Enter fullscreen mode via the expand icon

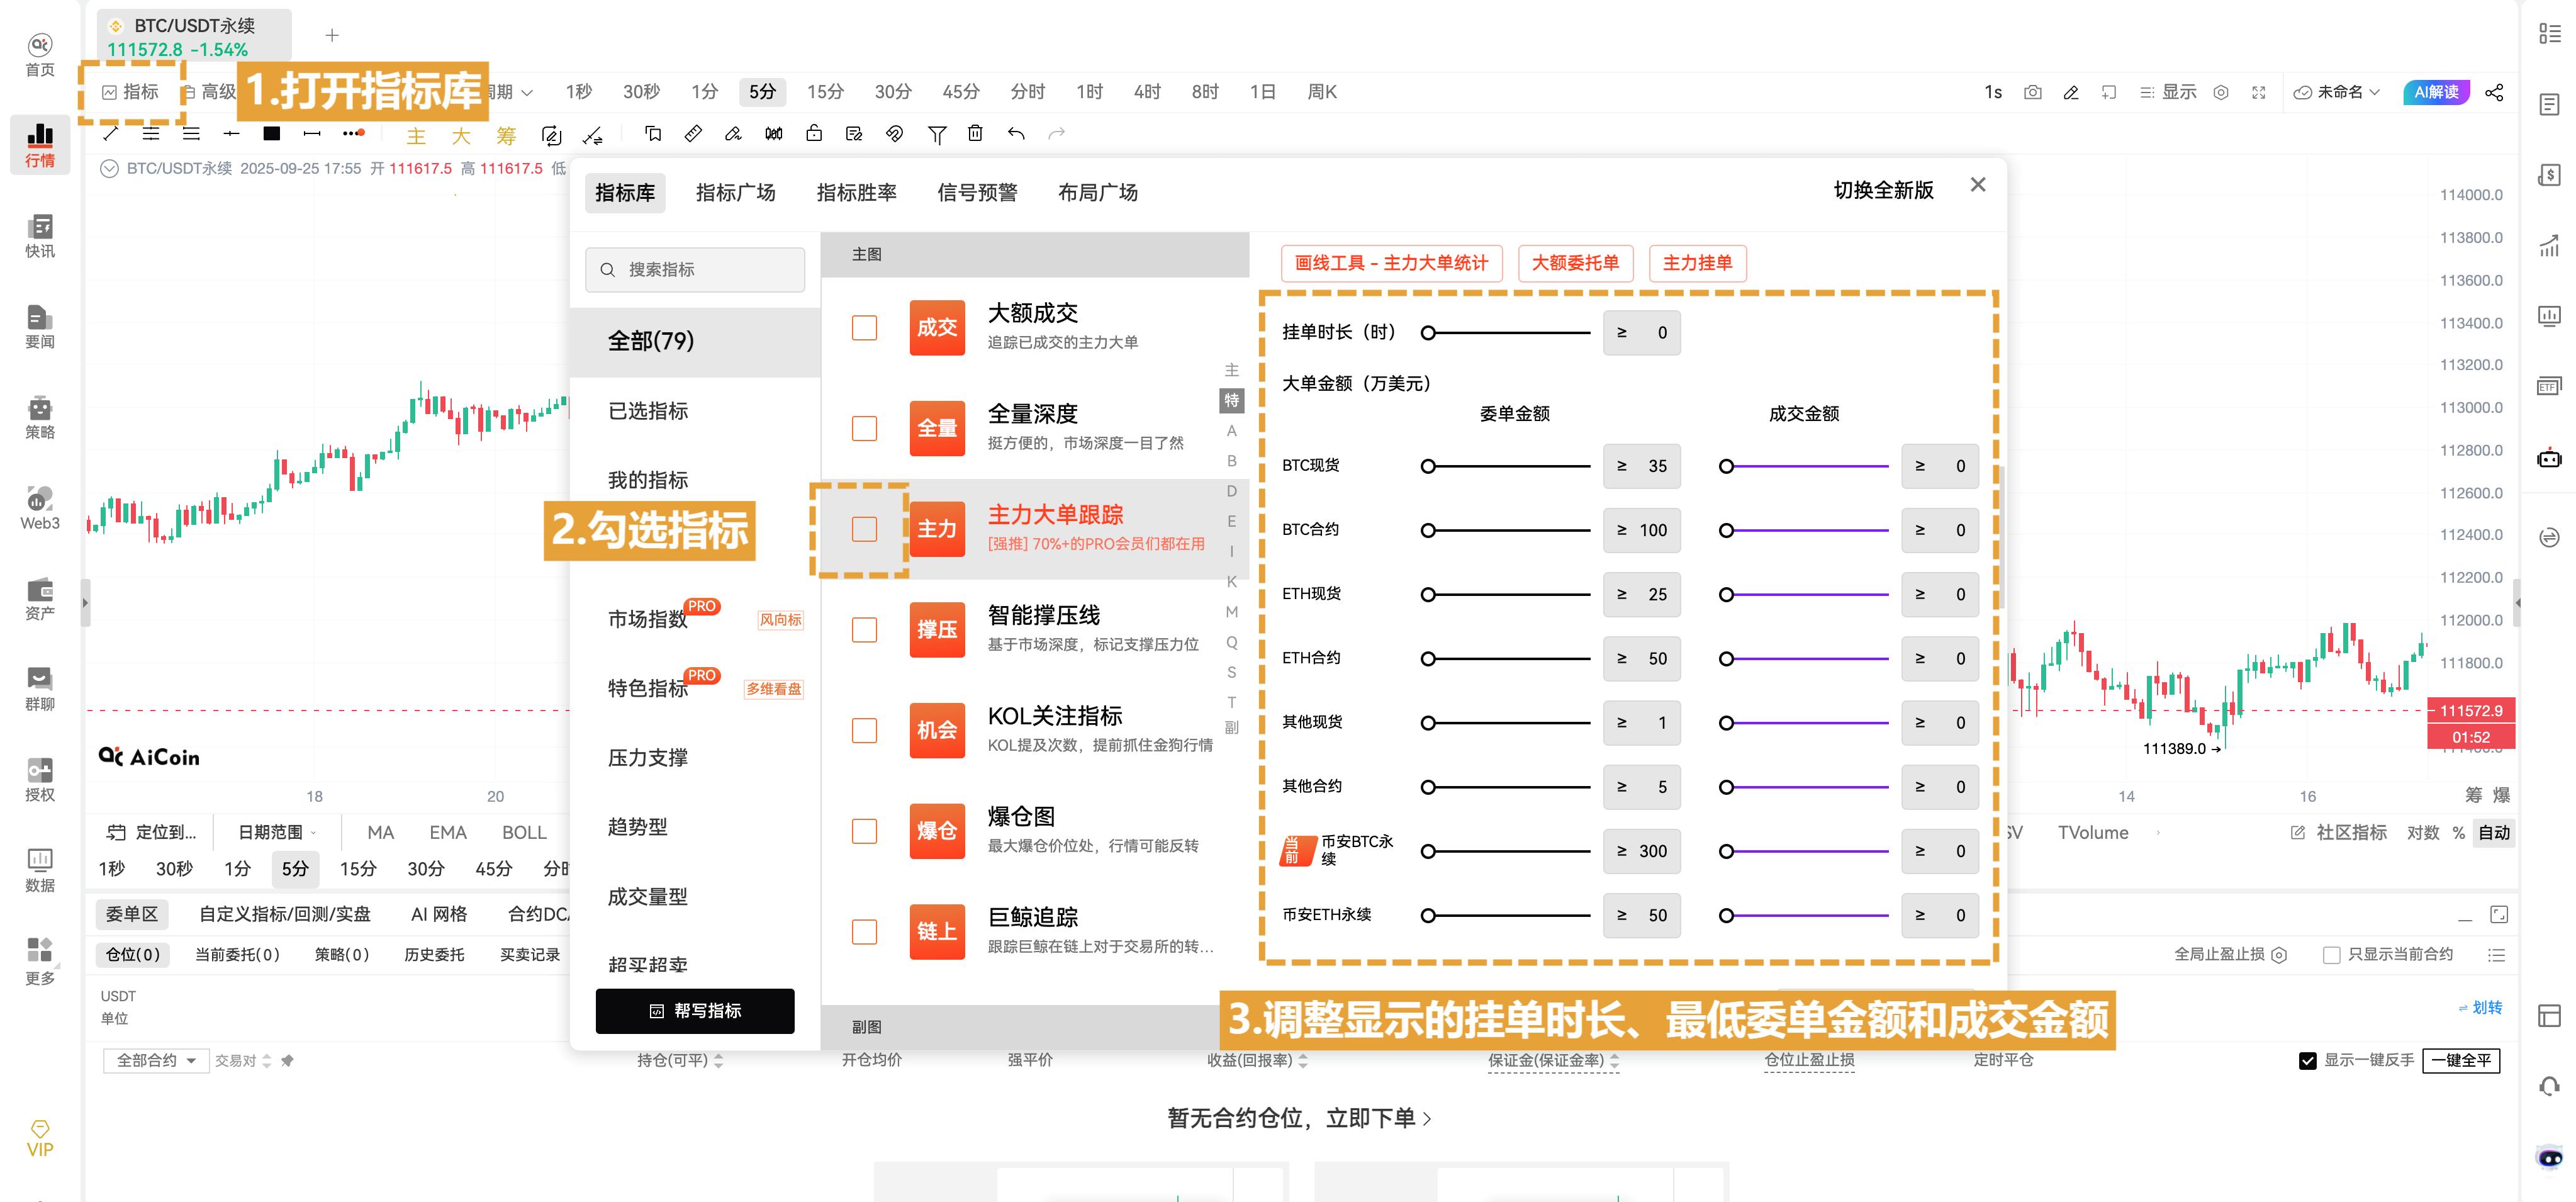pos(2259,92)
